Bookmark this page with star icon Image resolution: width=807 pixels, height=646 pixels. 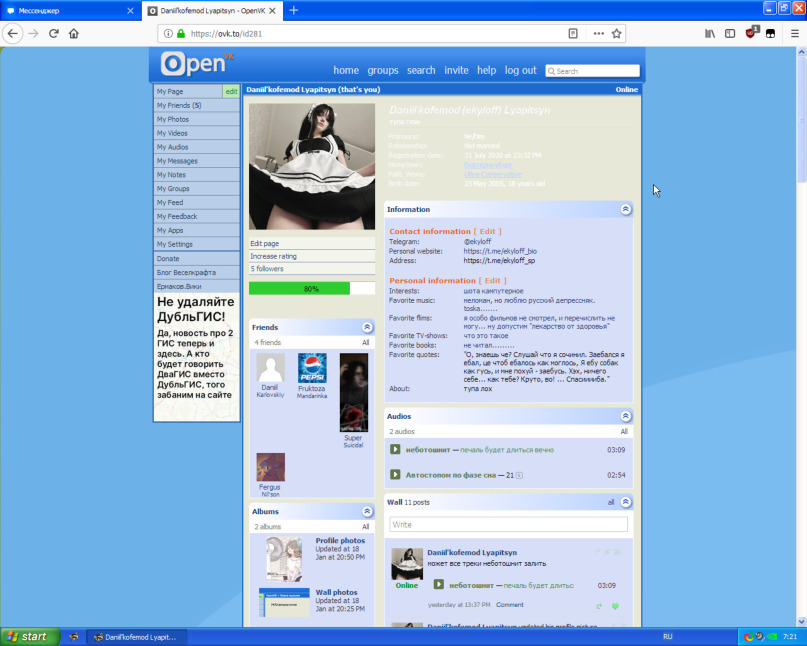coord(617,33)
